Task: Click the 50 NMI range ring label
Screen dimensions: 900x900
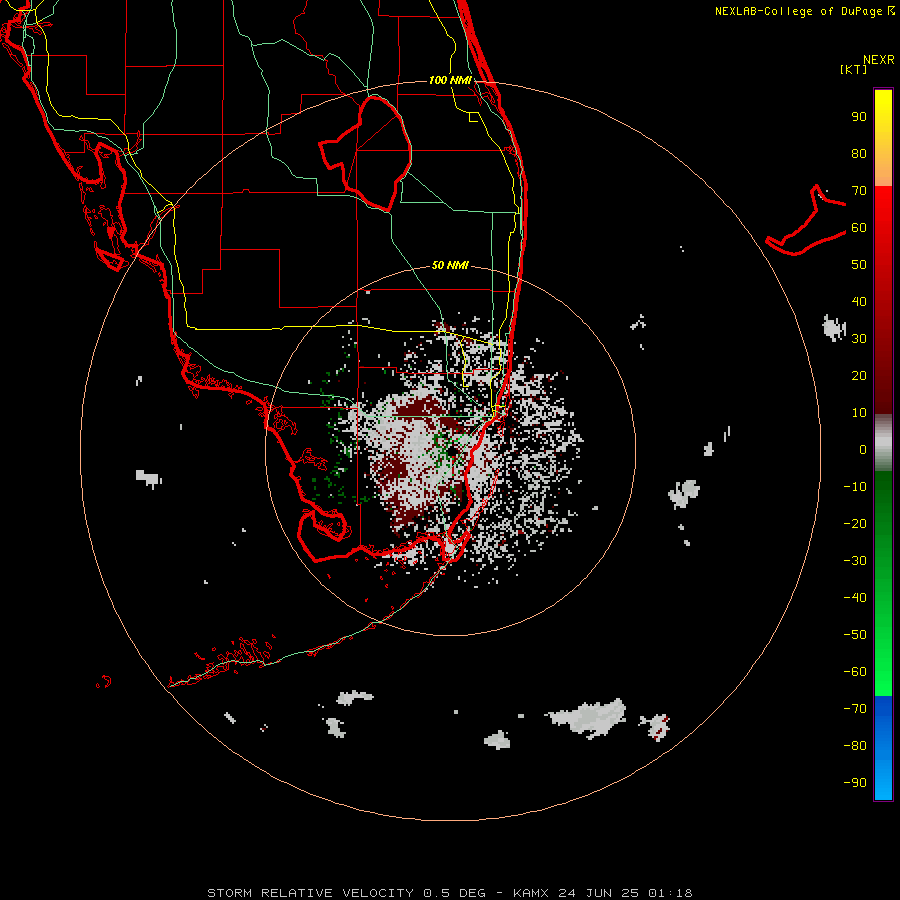Action: pos(450,265)
